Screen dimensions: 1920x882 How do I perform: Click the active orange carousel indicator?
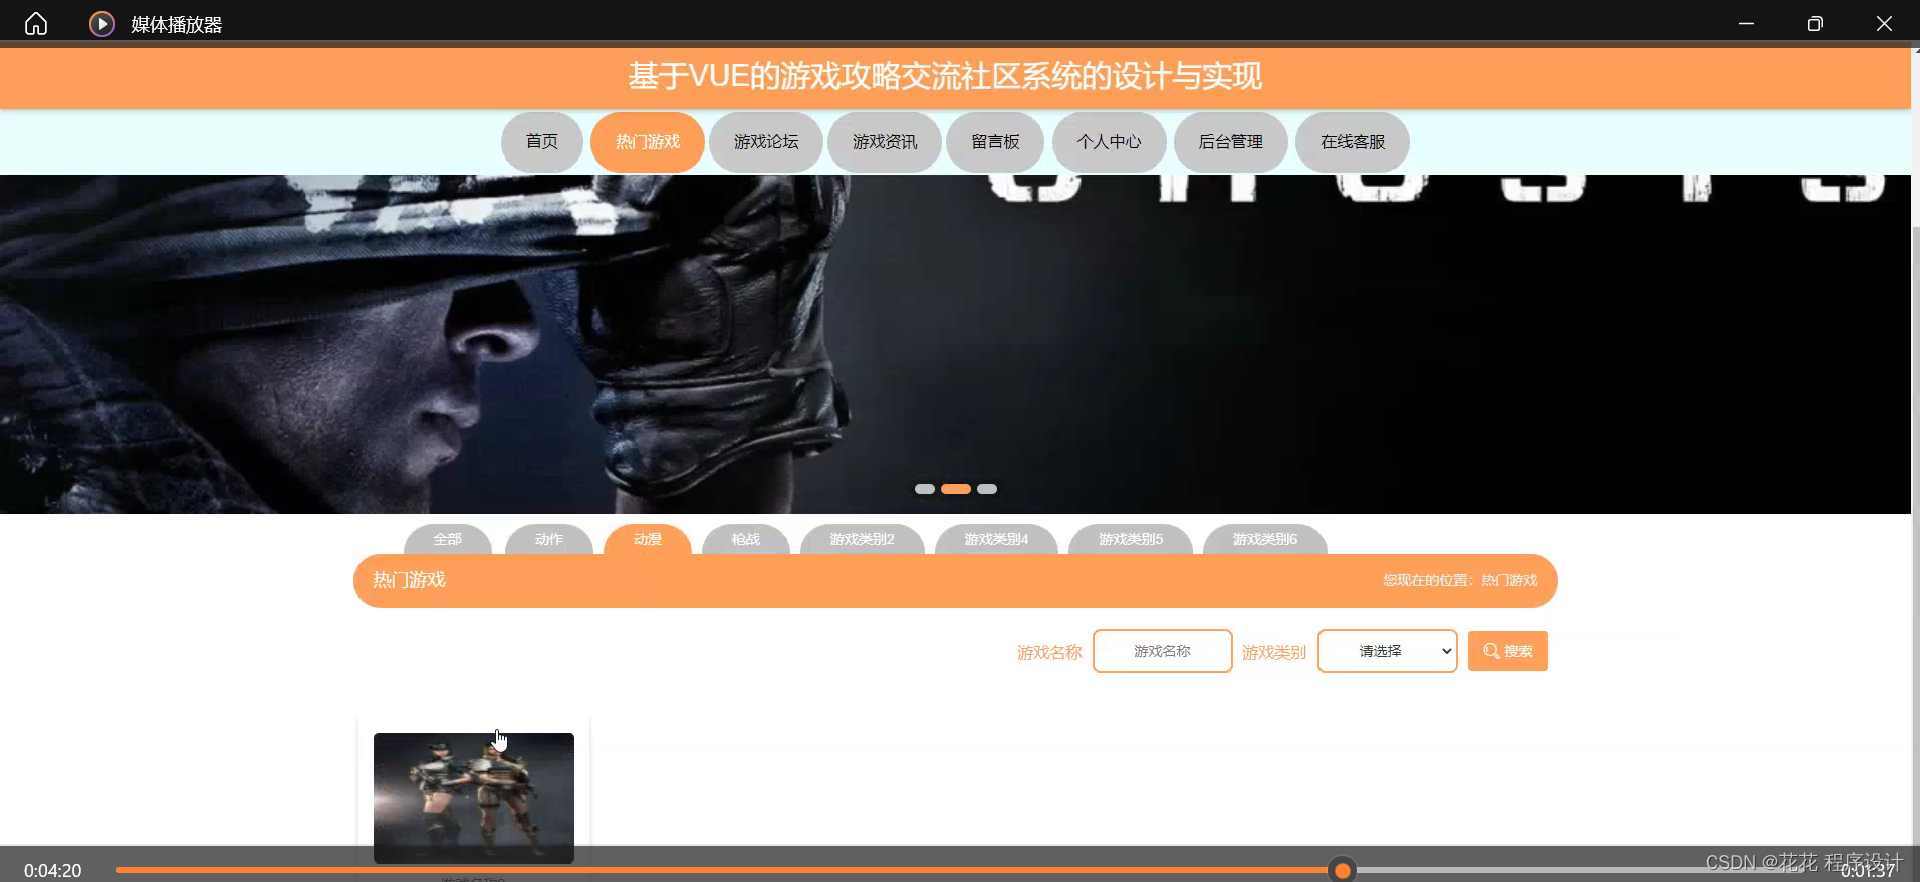click(x=956, y=489)
